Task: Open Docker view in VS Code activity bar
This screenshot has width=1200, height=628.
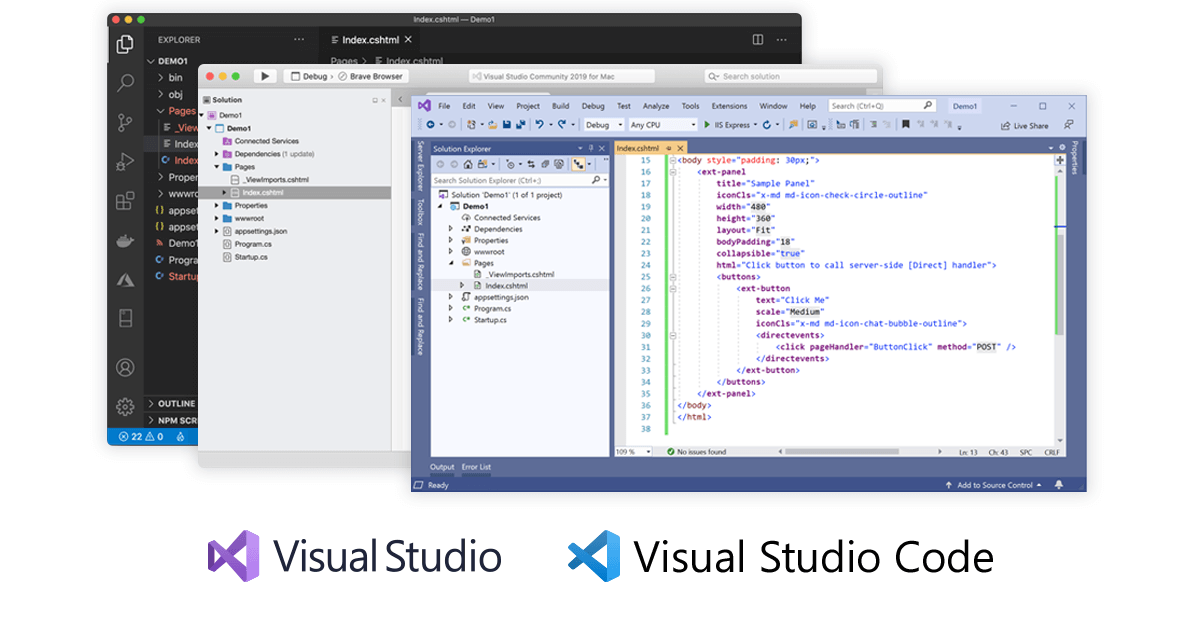Action: [x=125, y=240]
